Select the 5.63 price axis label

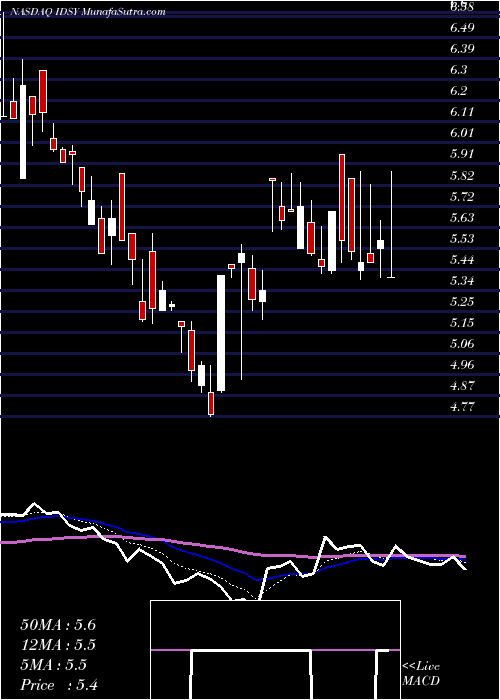(462, 217)
